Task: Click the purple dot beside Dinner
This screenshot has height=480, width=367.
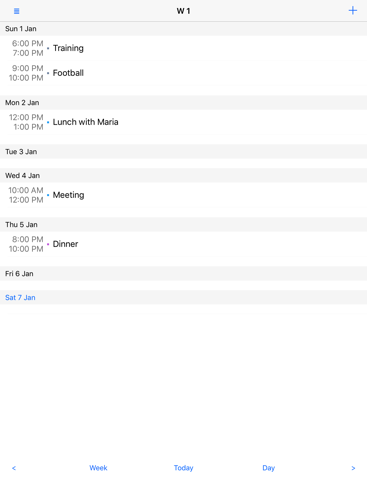Action: click(x=48, y=244)
